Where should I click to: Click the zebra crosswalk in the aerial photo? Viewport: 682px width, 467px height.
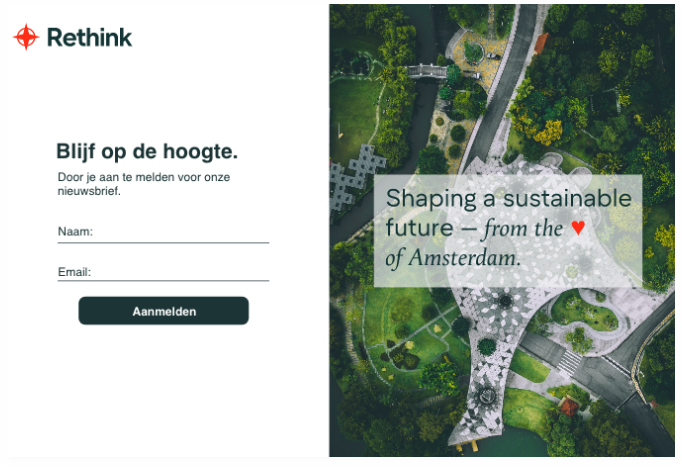pos(569,361)
